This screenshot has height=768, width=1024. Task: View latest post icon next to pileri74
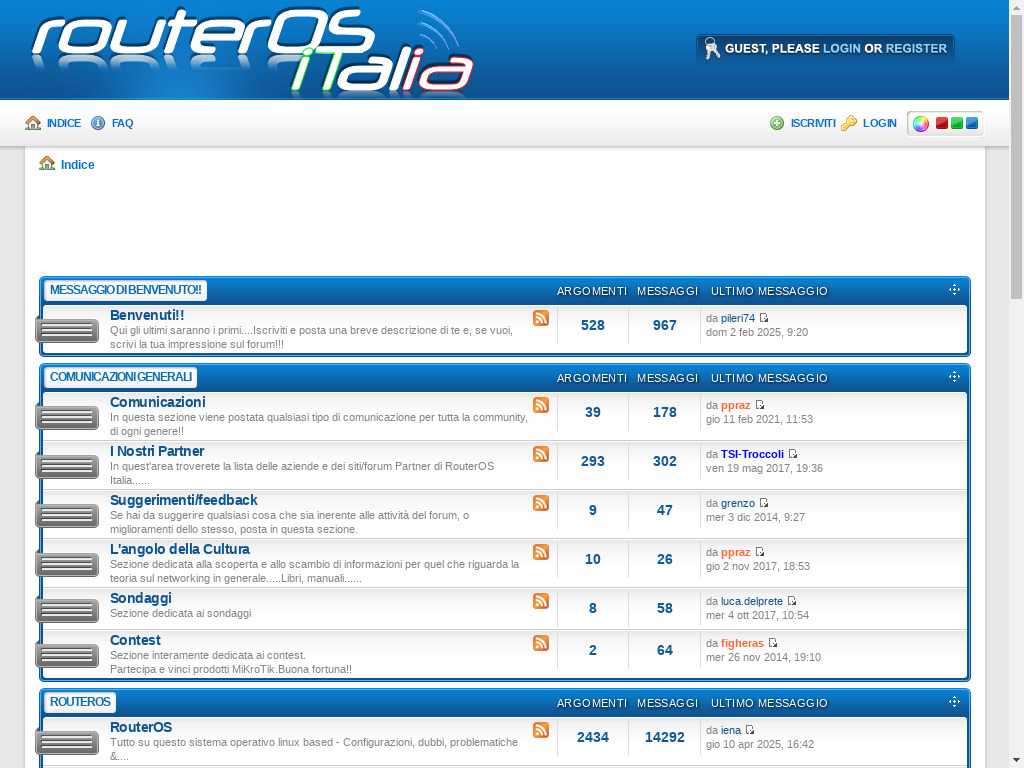click(764, 318)
